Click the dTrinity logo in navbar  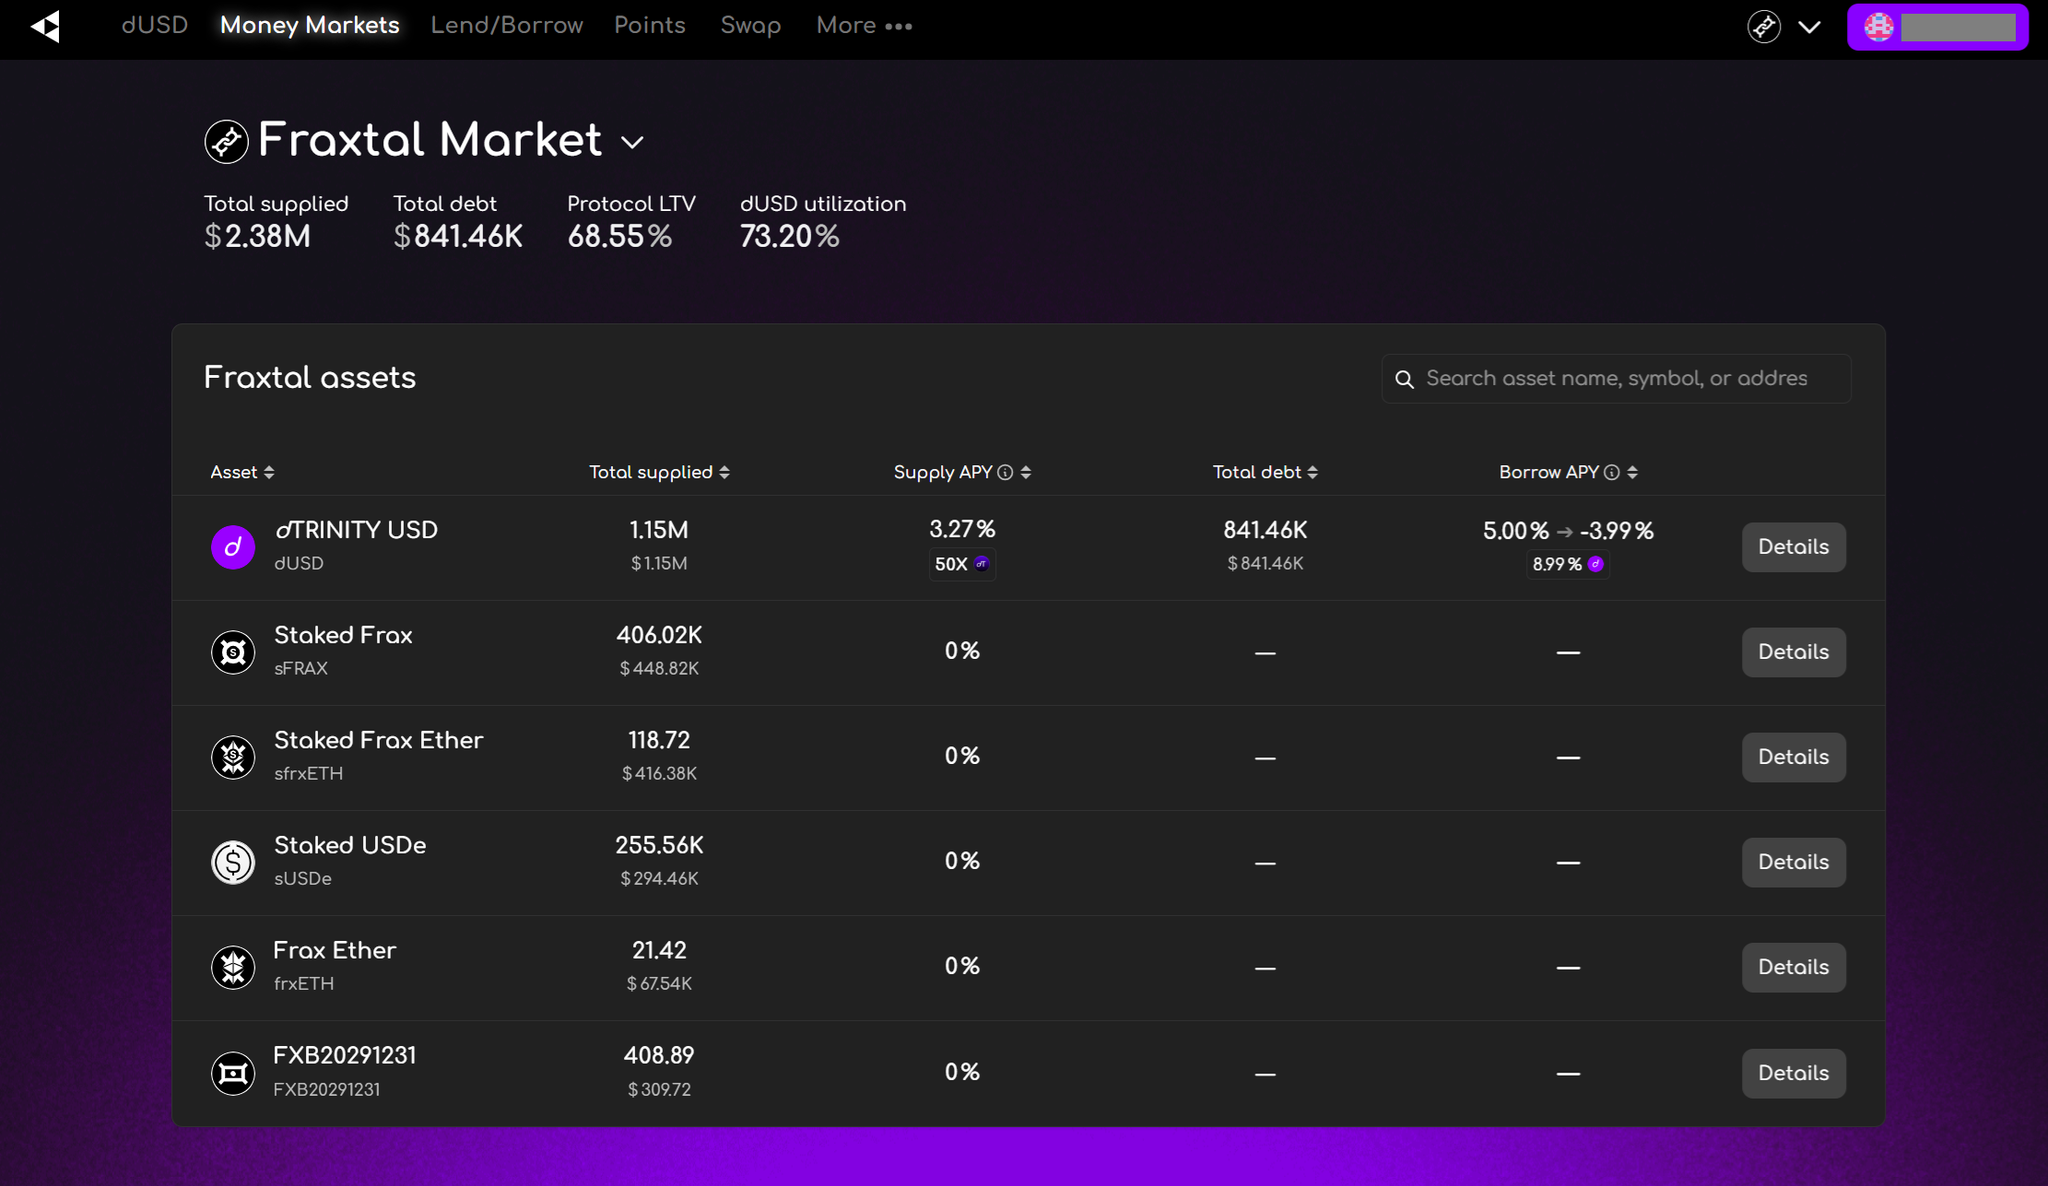point(45,26)
